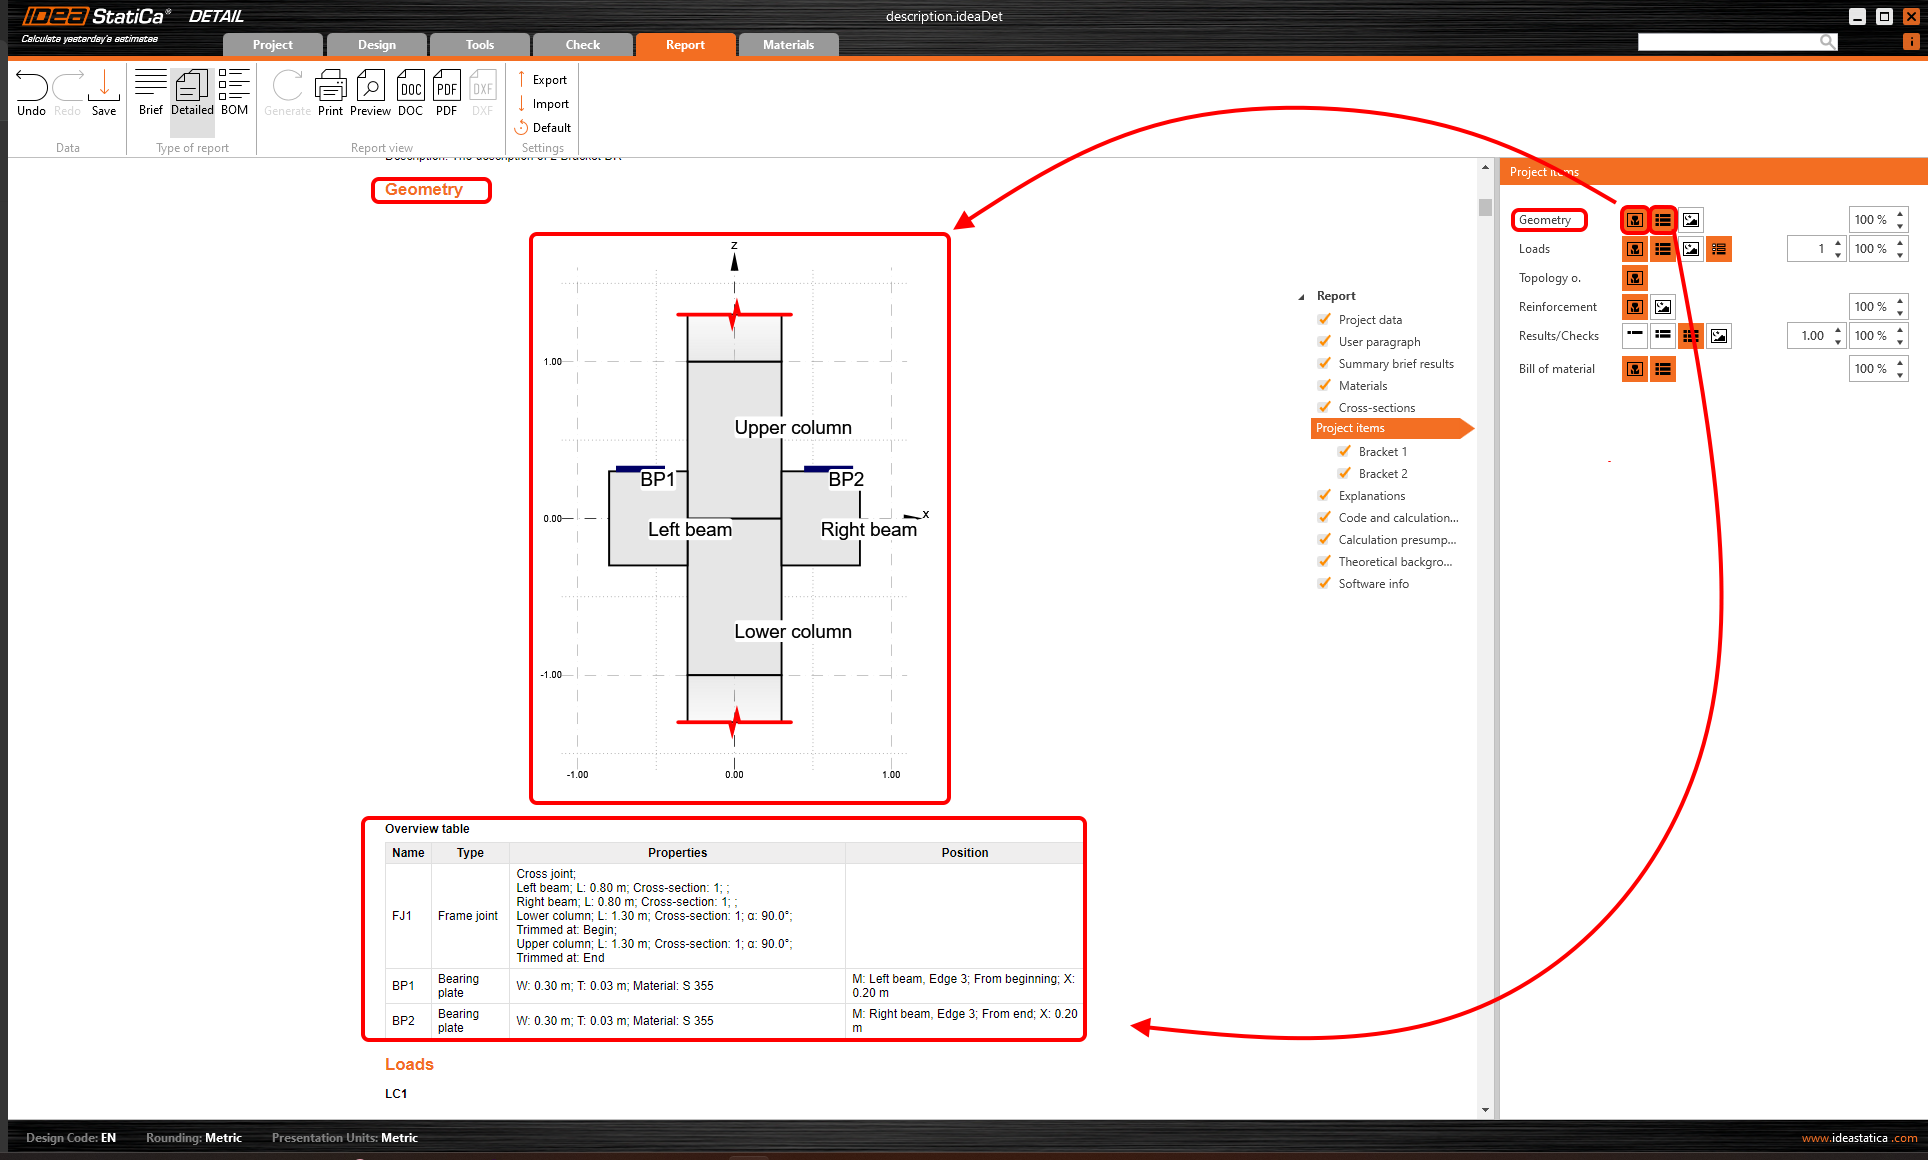Select the BOM report type
Image resolution: width=1928 pixels, height=1160 pixels.
(x=234, y=93)
